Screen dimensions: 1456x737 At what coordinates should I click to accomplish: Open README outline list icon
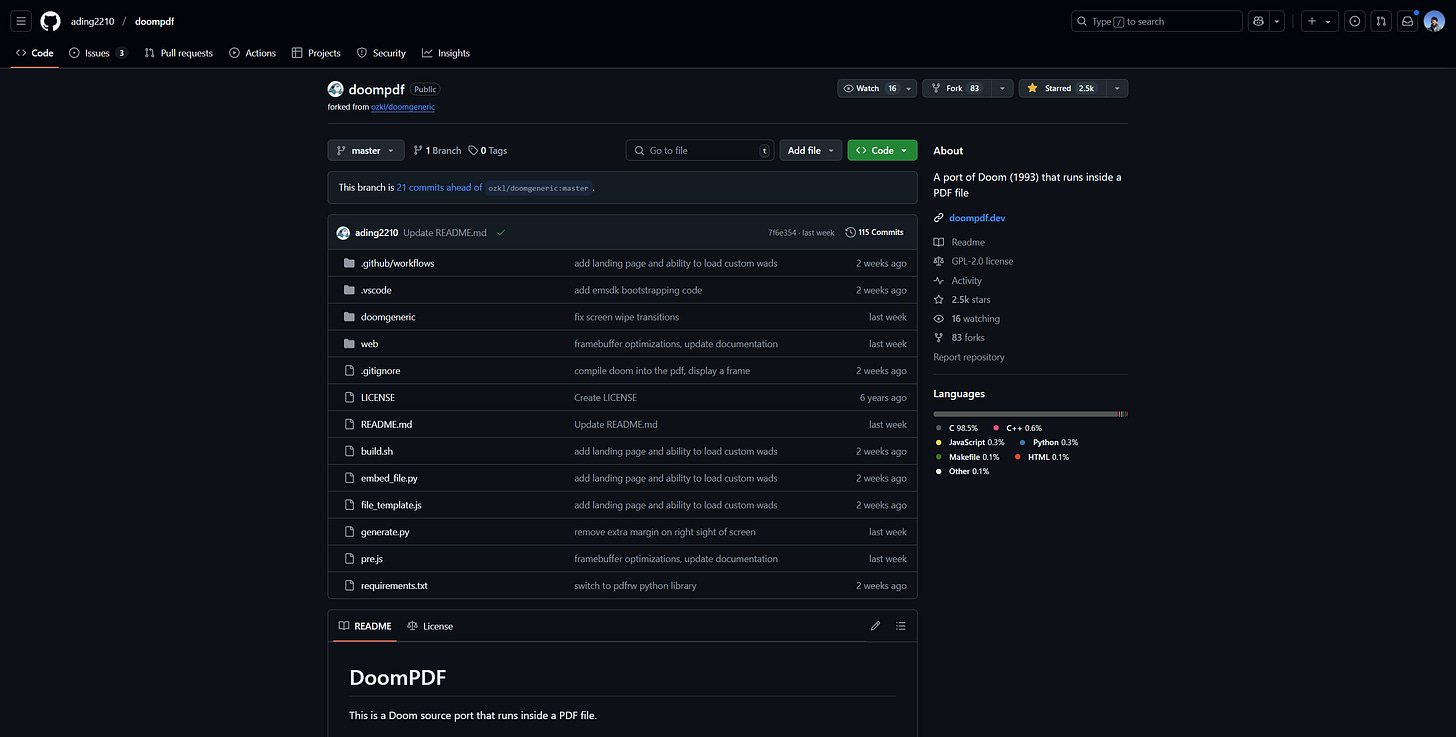pos(901,626)
